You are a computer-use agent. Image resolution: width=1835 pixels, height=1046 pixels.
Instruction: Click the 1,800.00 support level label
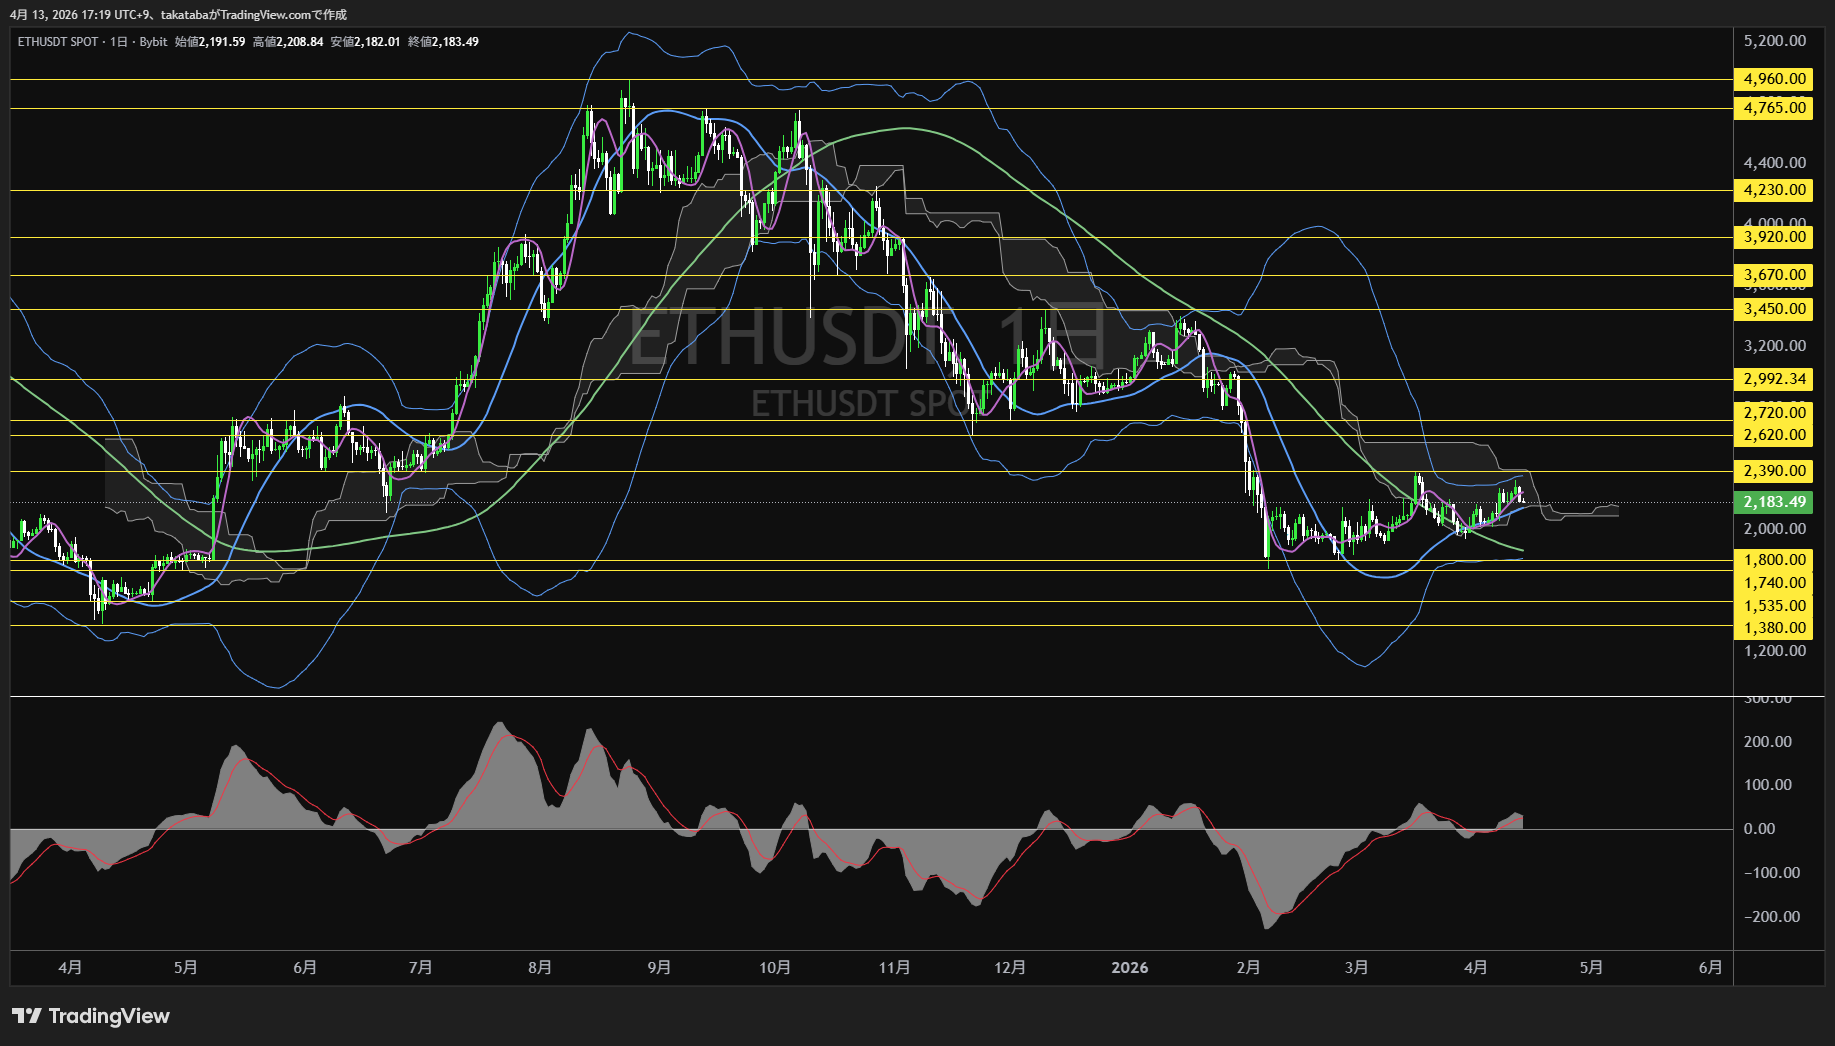(x=1774, y=560)
